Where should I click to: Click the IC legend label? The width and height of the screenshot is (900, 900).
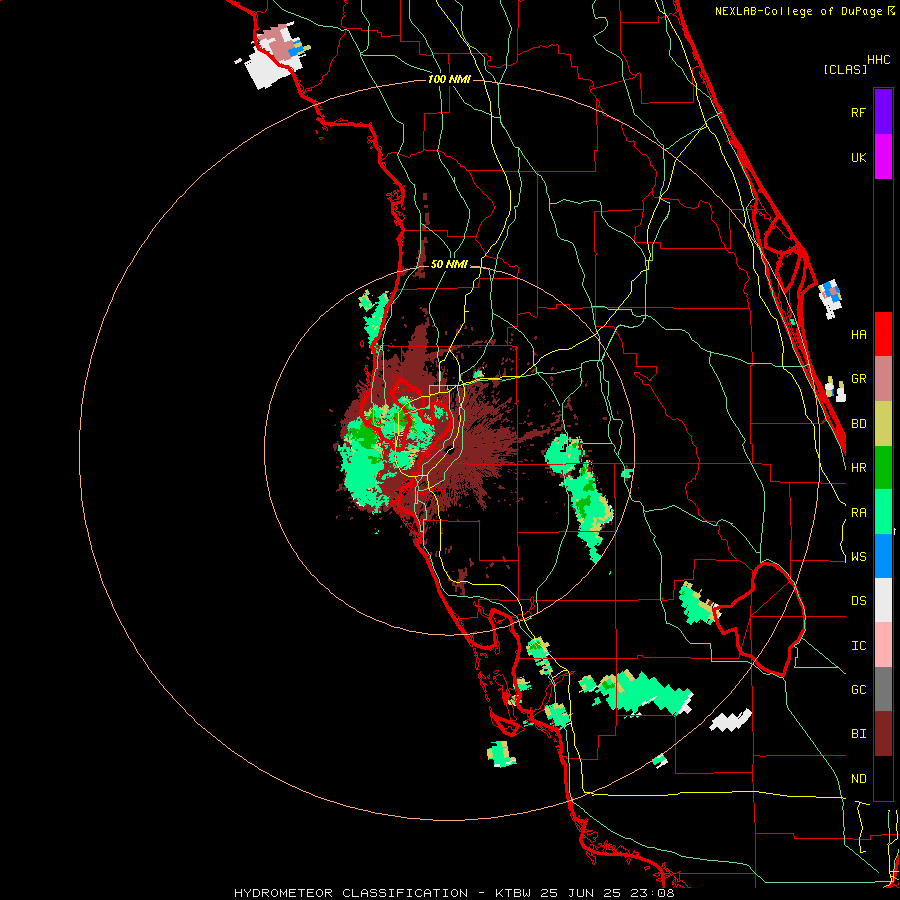point(858,646)
